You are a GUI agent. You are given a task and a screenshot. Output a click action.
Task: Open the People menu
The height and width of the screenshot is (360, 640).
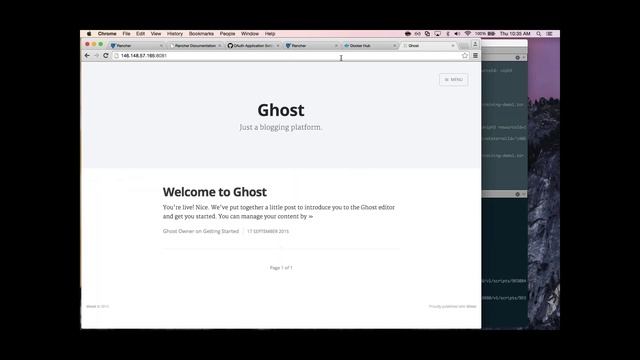[227, 34]
